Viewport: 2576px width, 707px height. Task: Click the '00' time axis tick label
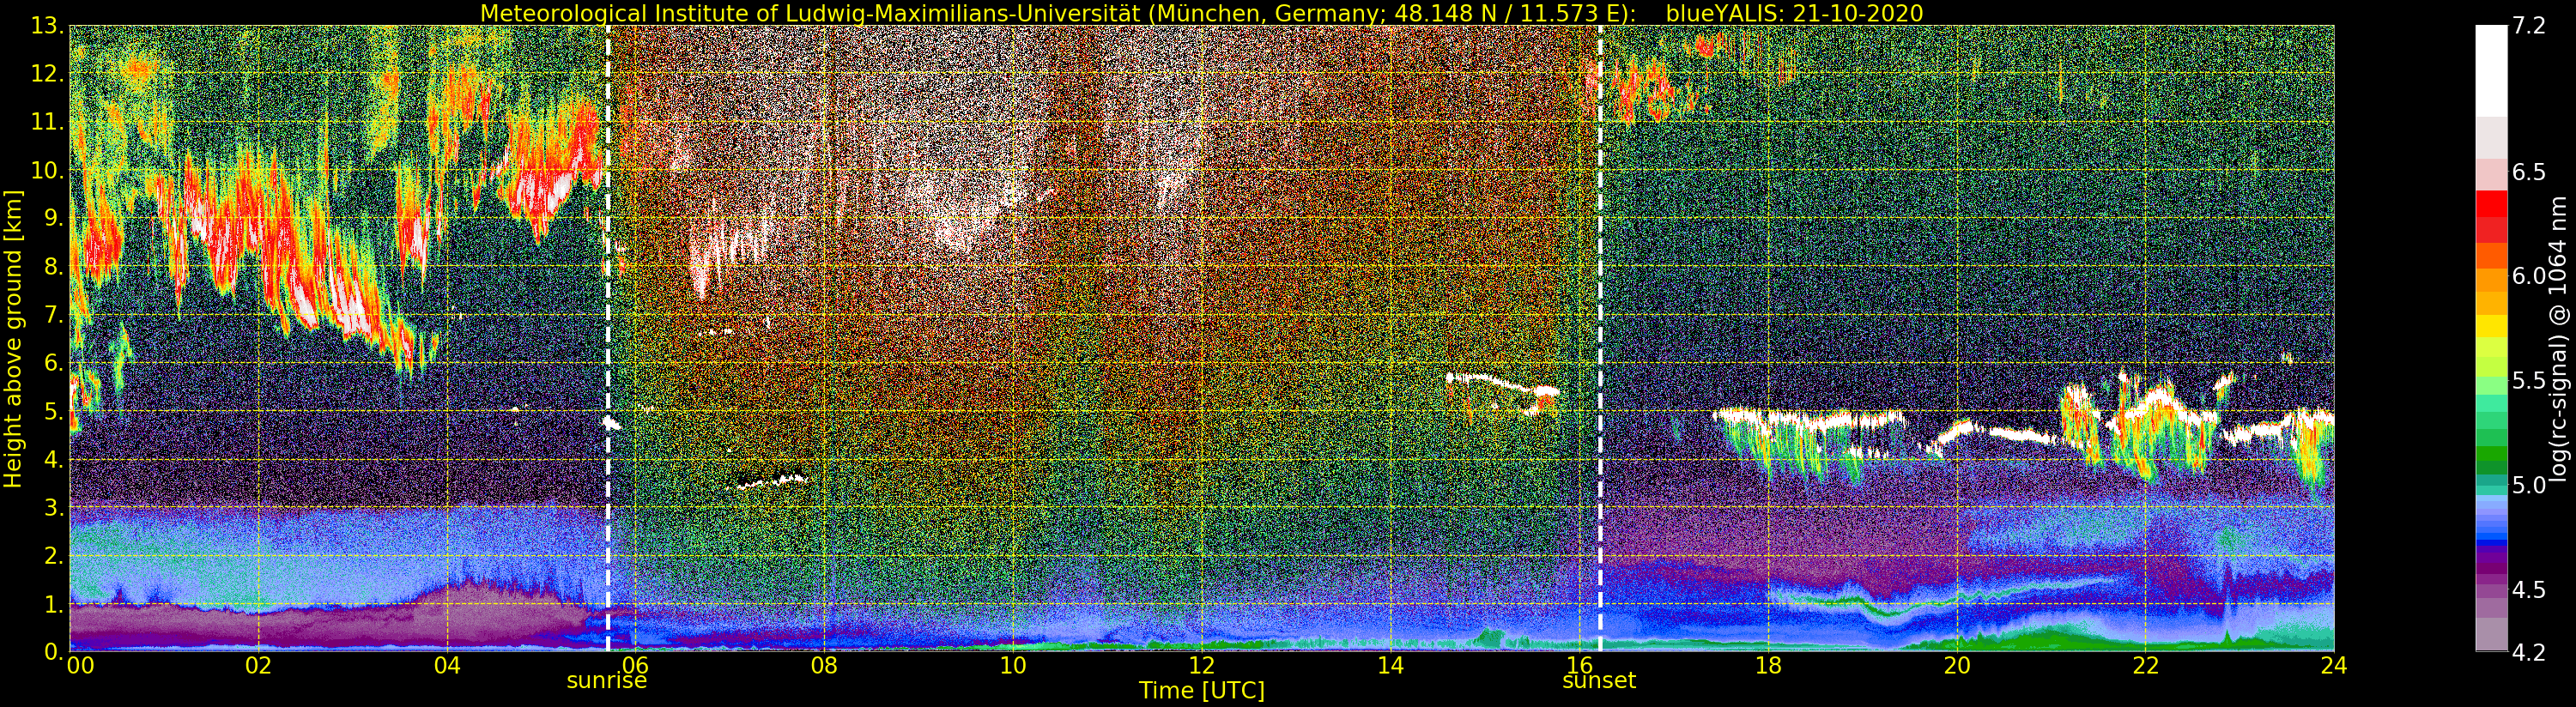81,665
